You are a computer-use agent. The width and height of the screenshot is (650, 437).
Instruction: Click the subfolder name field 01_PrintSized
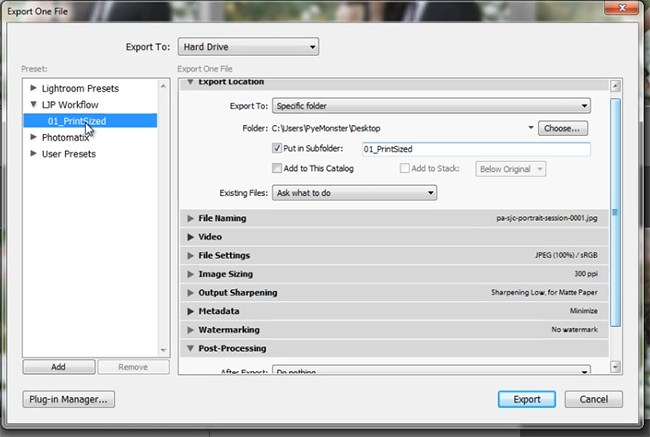(x=476, y=149)
